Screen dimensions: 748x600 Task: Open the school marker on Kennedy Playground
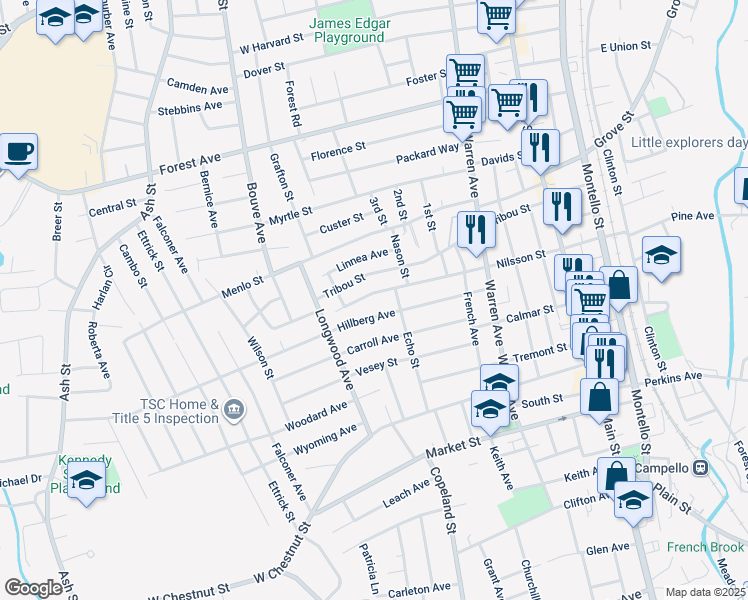(86, 484)
